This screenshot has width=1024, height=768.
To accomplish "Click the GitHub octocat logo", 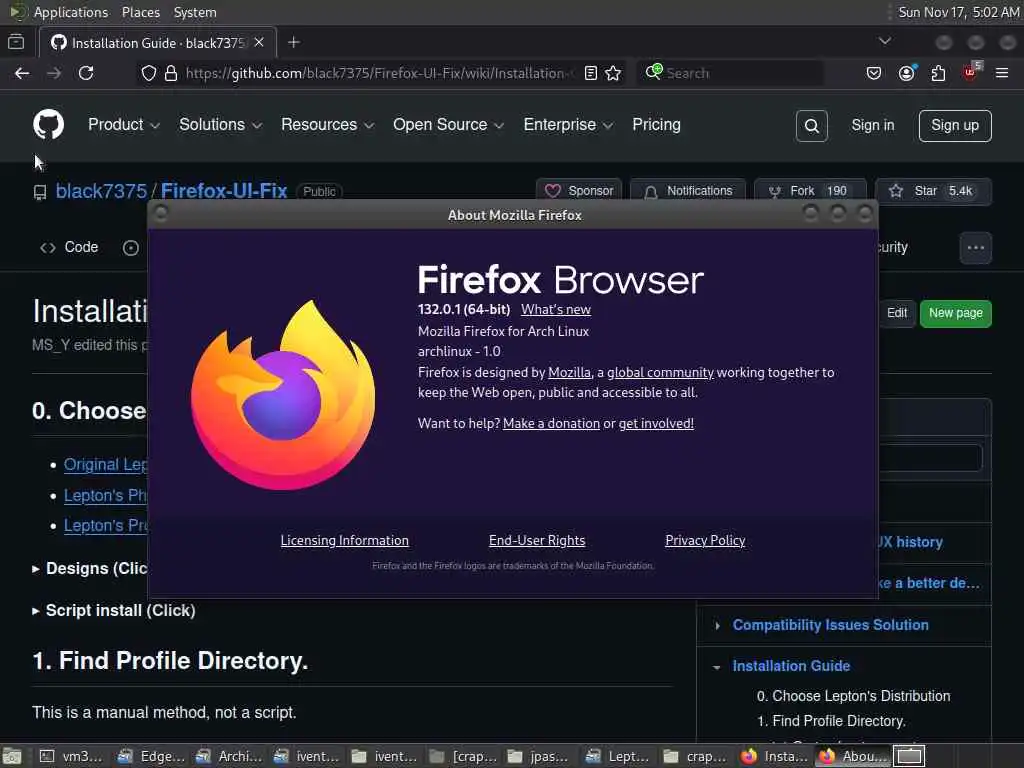I will [48, 124].
